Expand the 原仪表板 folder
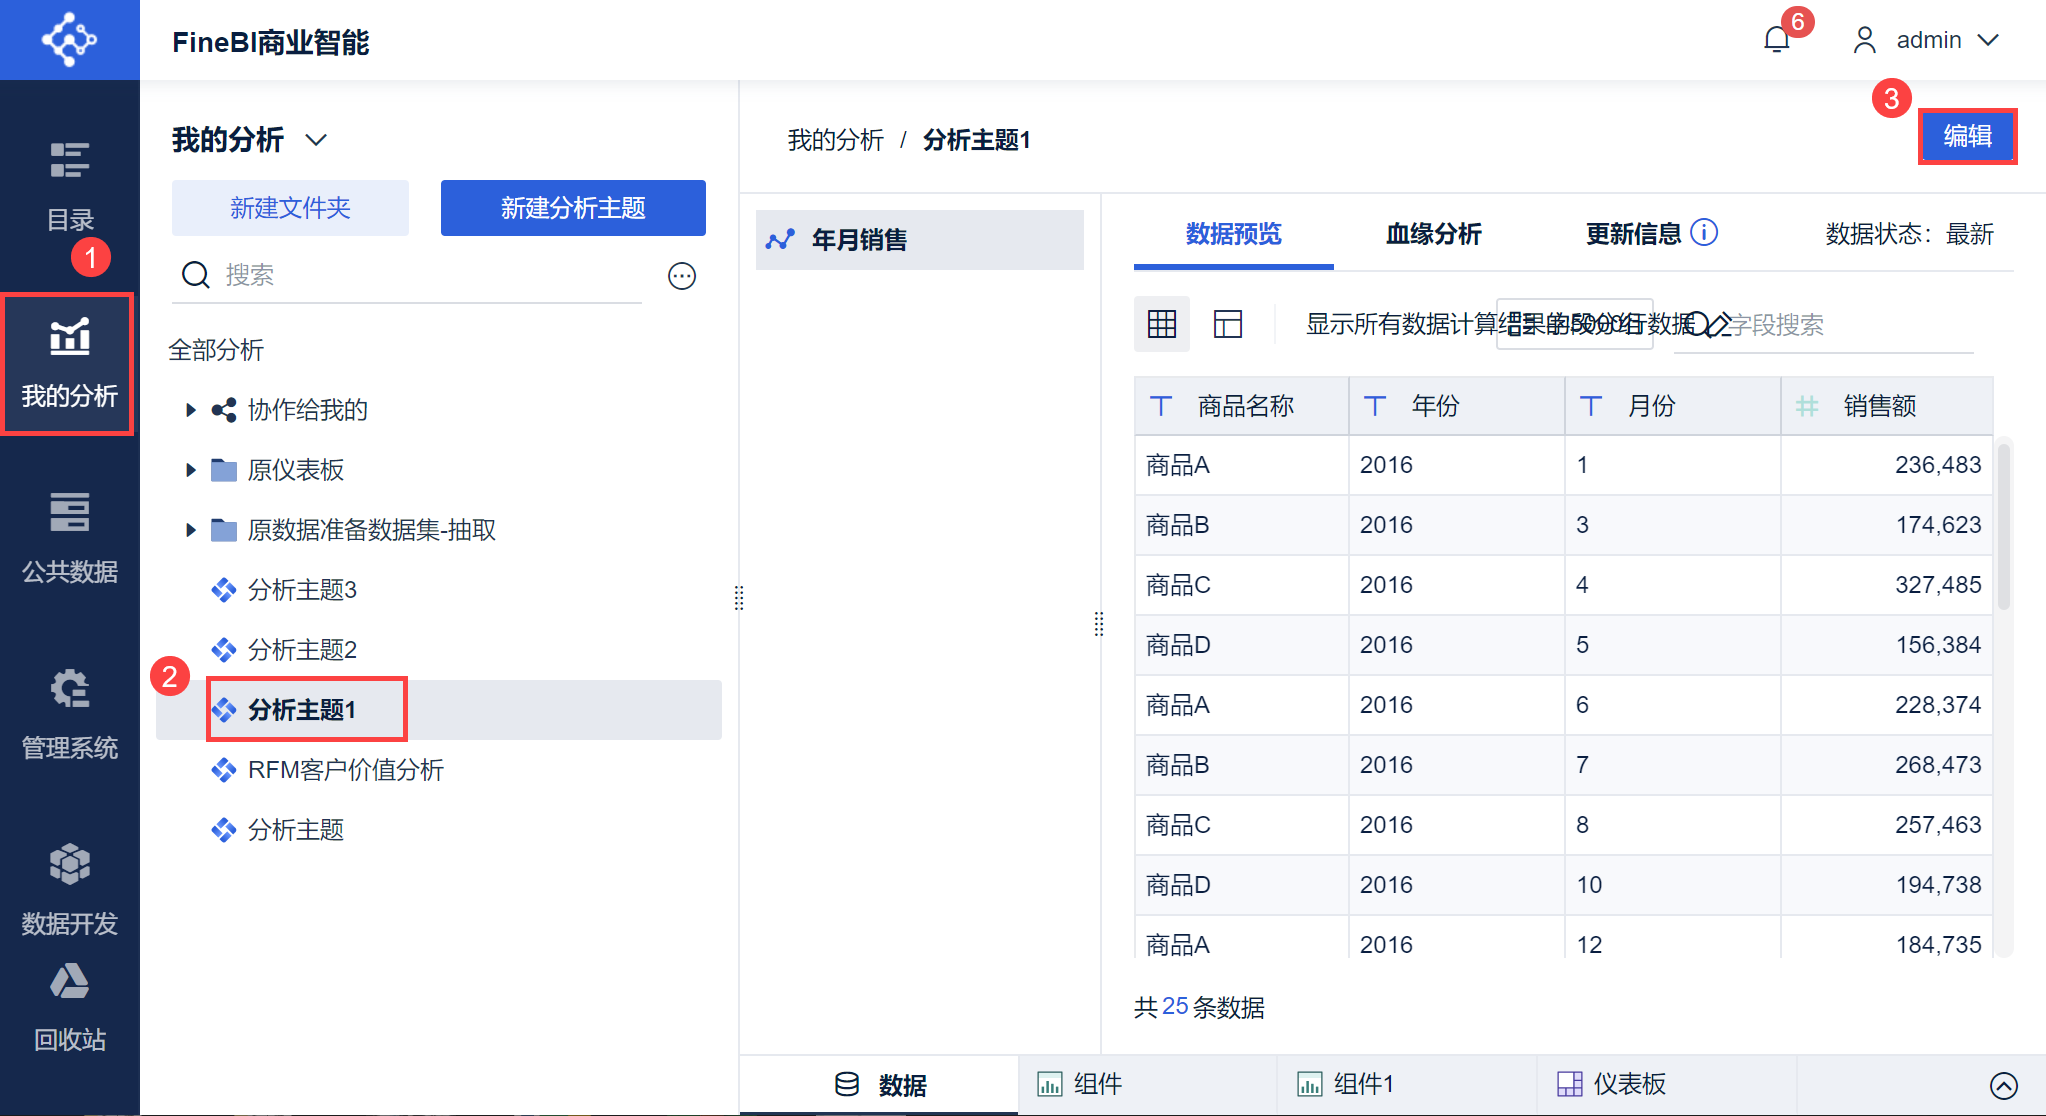The image size is (2046, 1116). coord(190,470)
